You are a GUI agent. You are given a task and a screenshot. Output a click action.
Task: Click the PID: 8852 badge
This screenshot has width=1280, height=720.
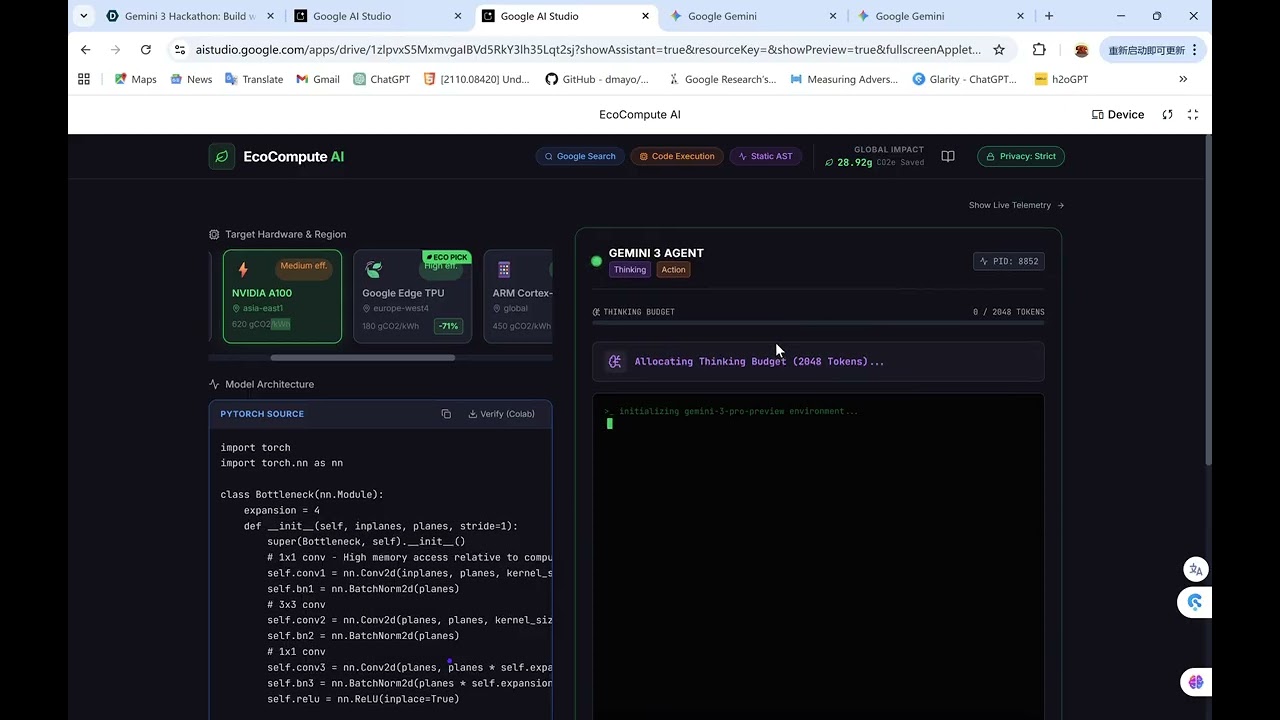click(x=1009, y=261)
